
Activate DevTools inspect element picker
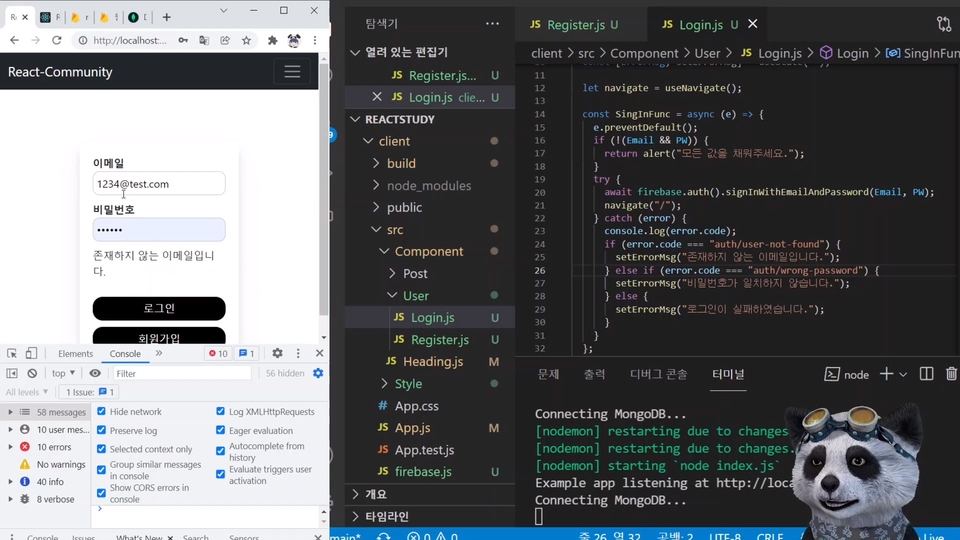pyautogui.click(x=12, y=353)
